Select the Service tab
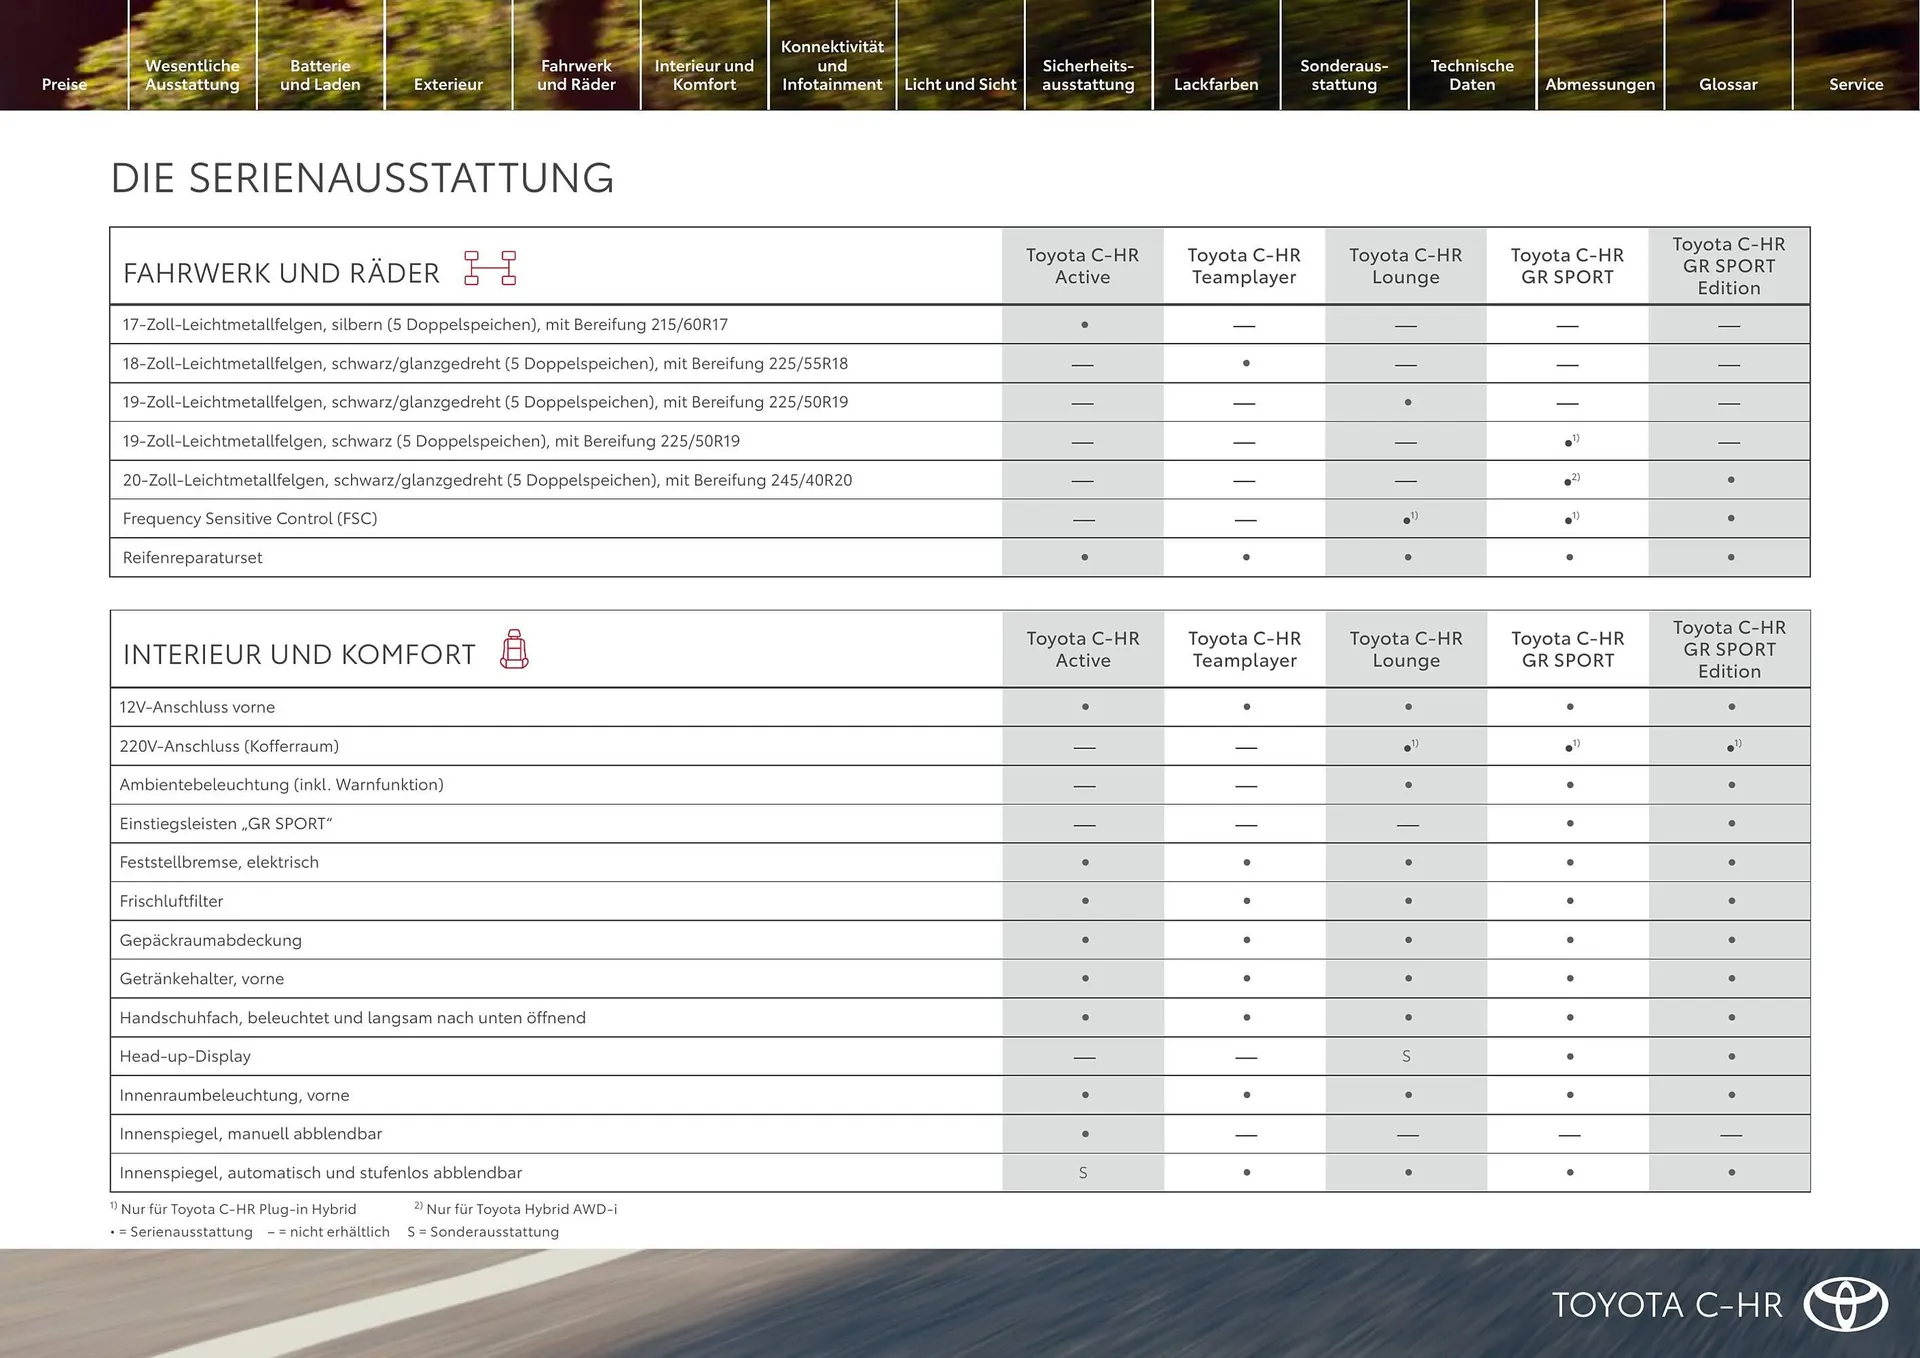This screenshot has width=1920, height=1358. (x=1856, y=84)
